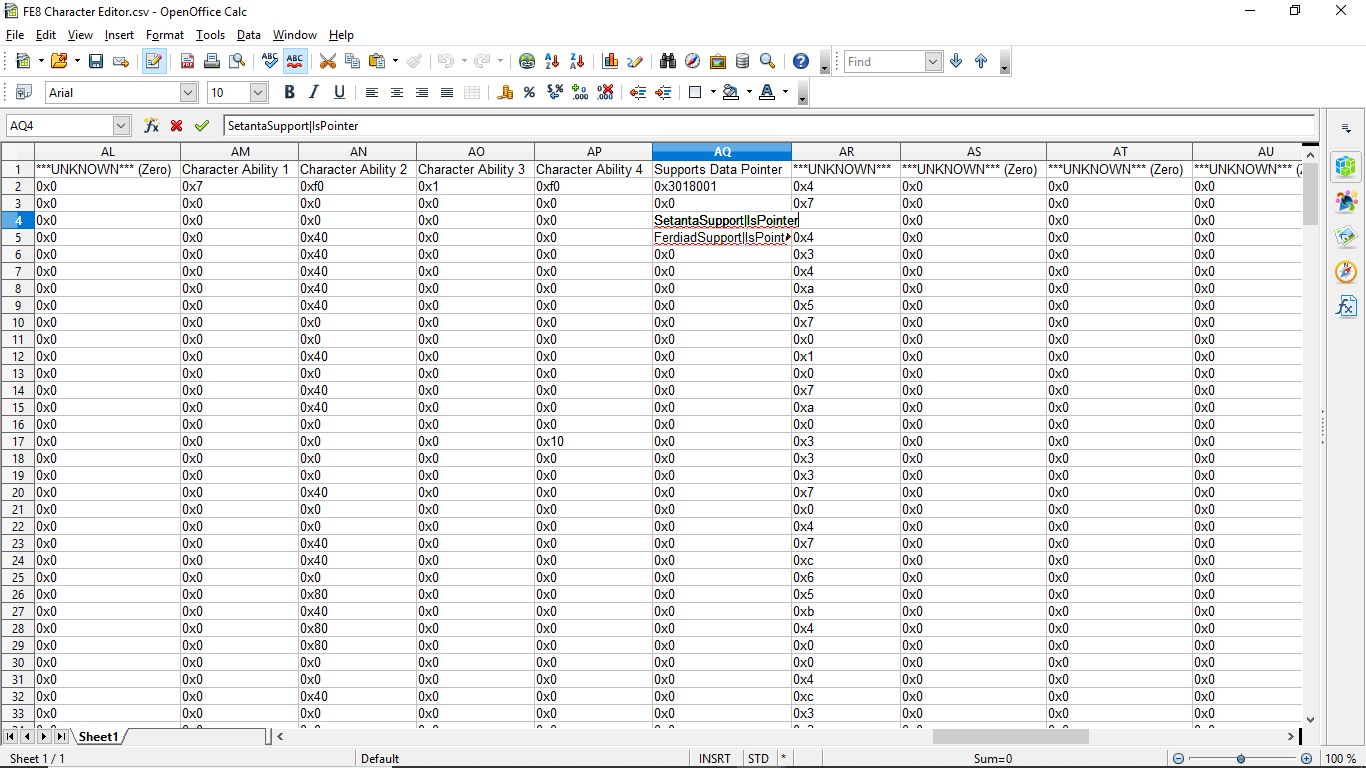
Task: Click Find Previous arrow
Action: [981, 62]
